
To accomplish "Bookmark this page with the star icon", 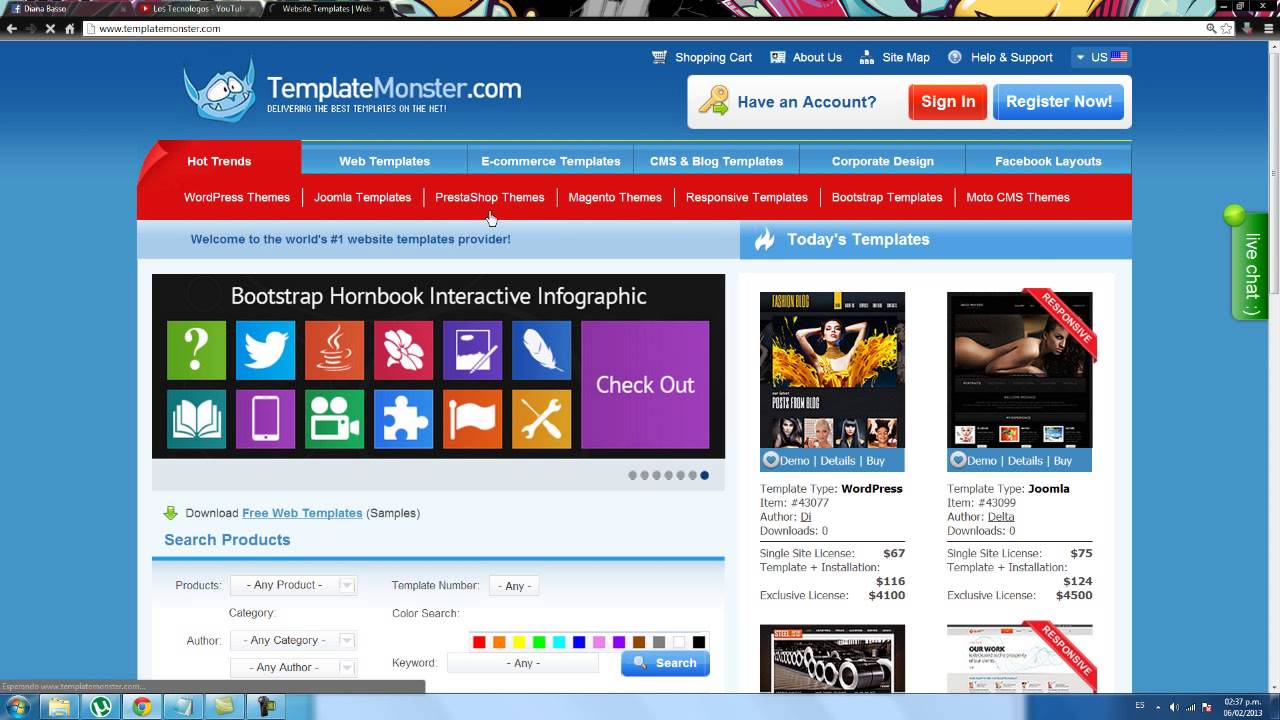I will point(1227,28).
